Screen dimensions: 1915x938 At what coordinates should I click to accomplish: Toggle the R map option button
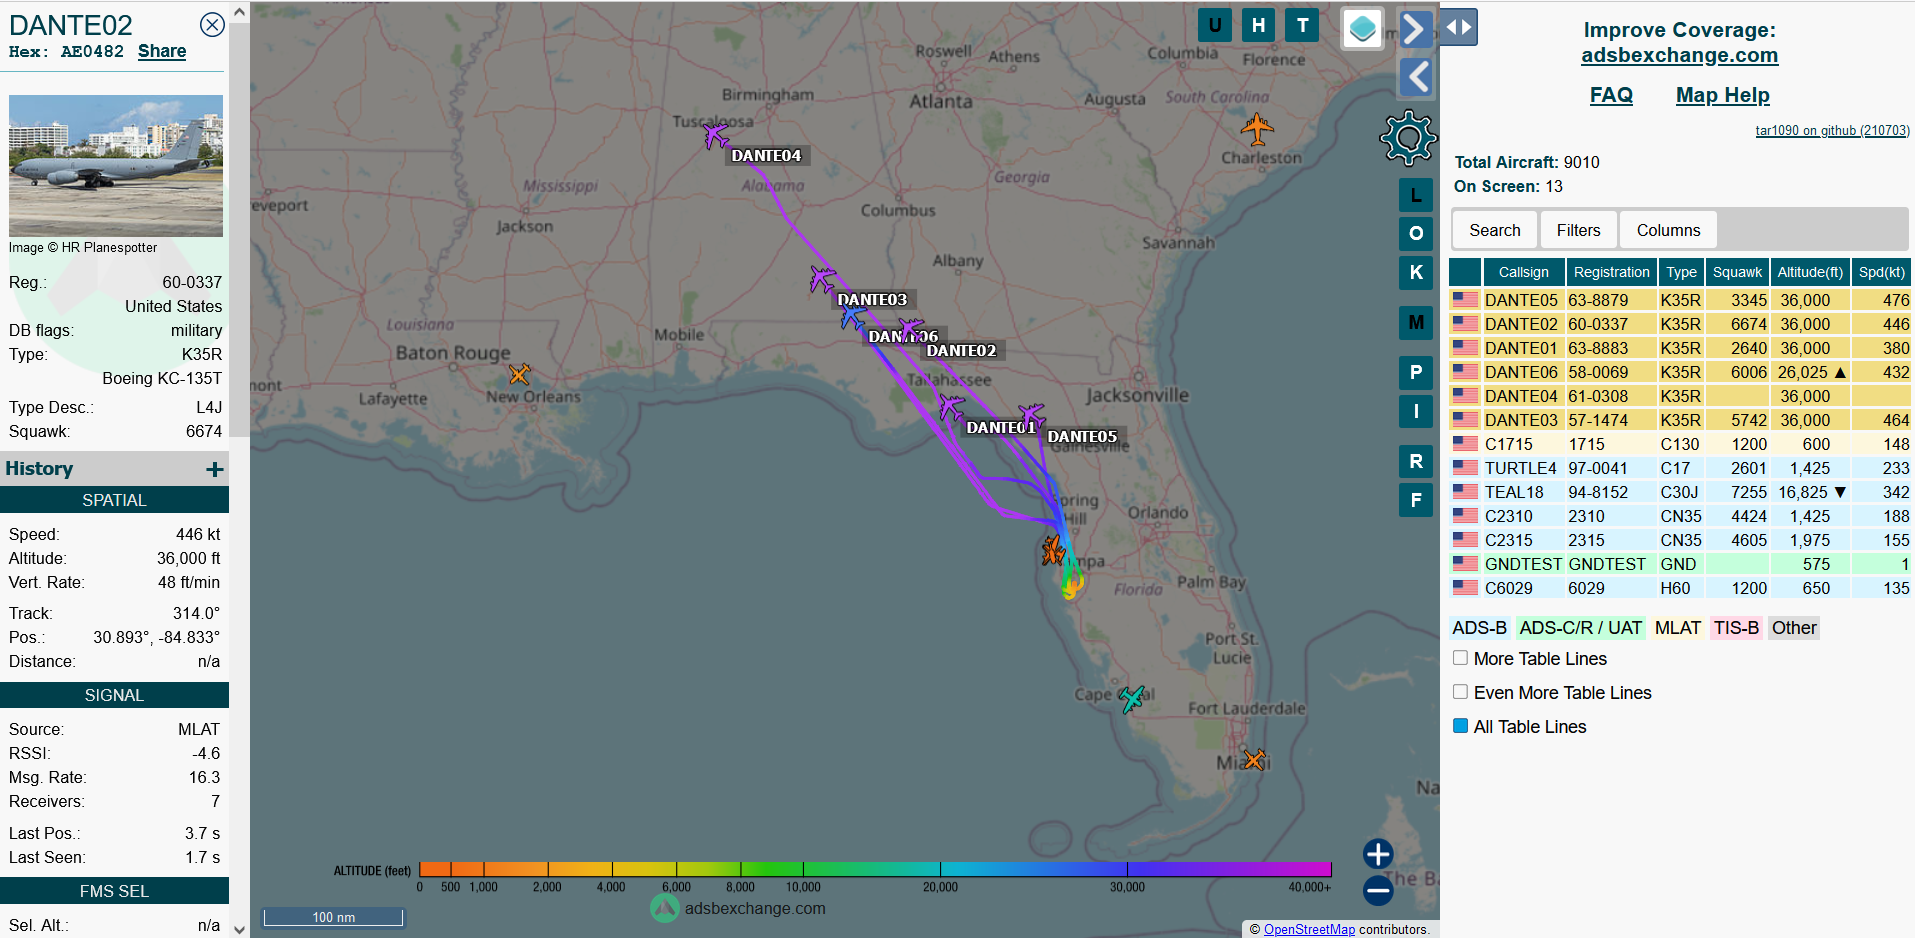click(1416, 461)
